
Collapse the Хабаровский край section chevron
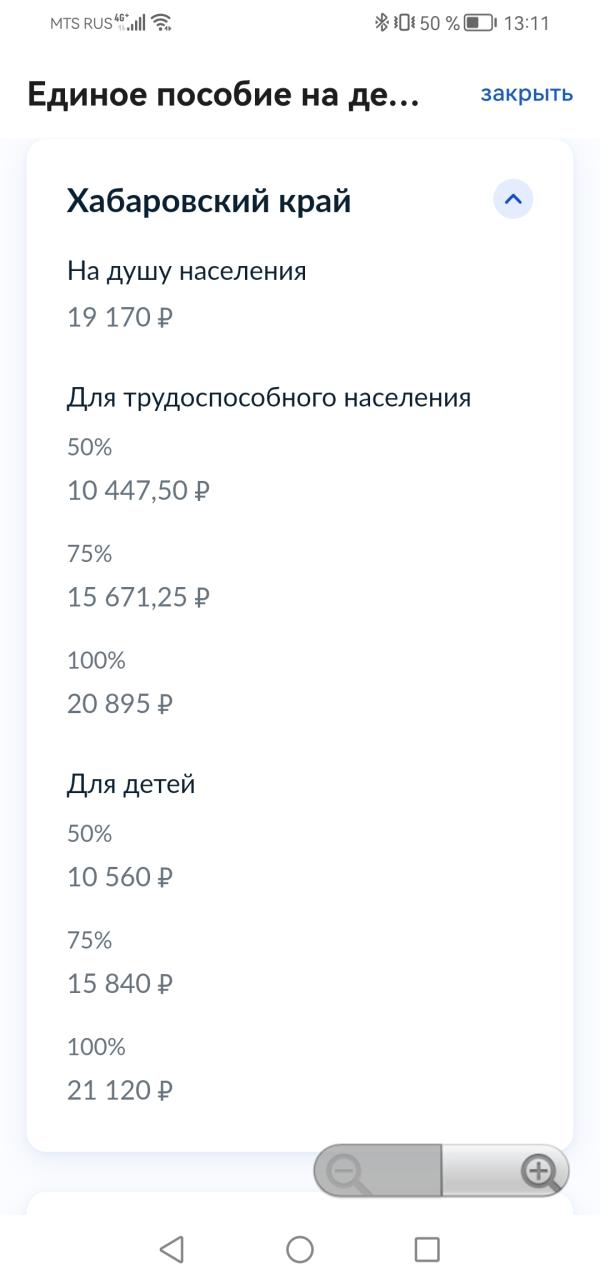[513, 200]
